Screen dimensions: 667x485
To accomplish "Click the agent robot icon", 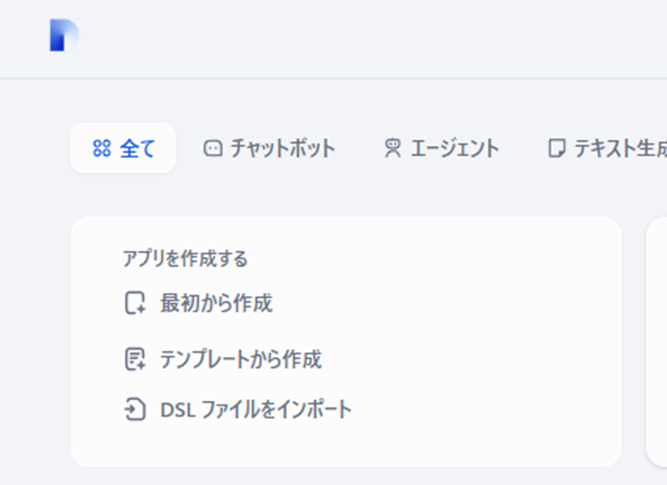I will [393, 148].
